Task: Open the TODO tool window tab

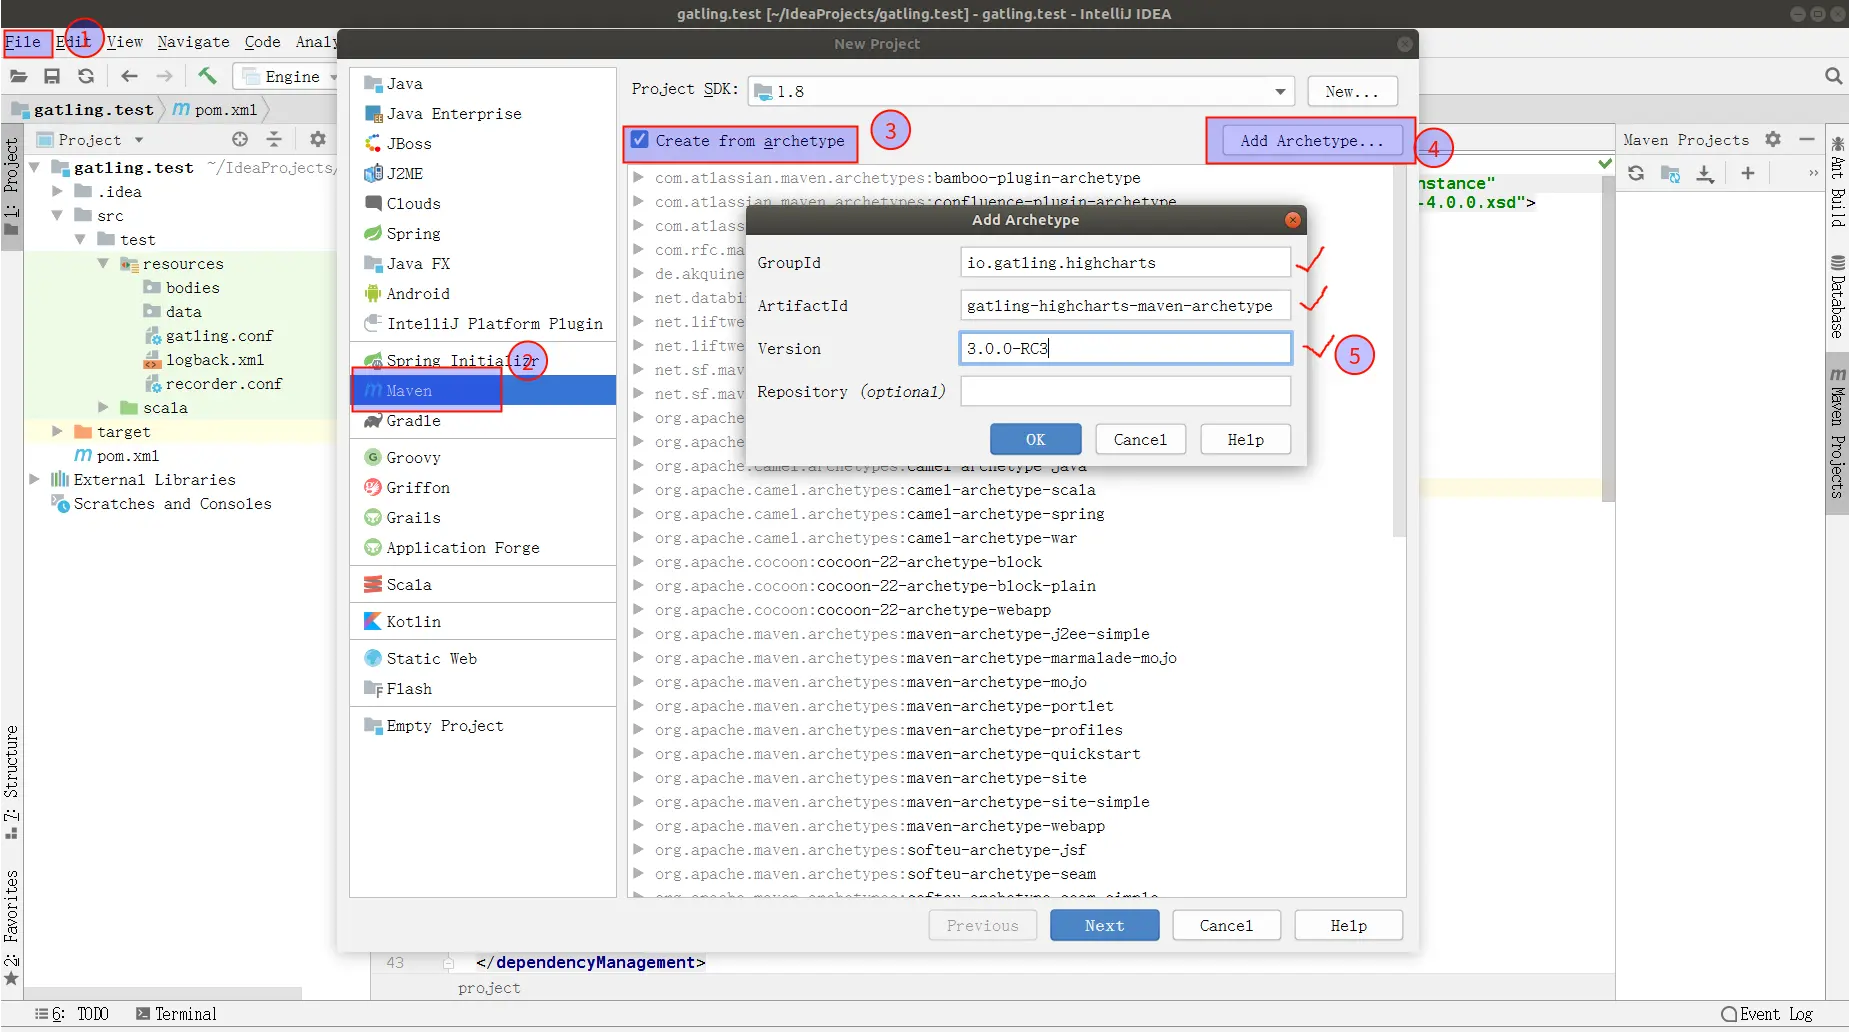Action: [x=72, y=1014]
